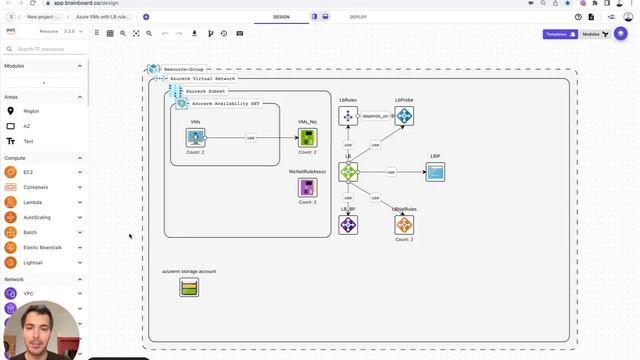Select the LBIP node

point(435,172)
